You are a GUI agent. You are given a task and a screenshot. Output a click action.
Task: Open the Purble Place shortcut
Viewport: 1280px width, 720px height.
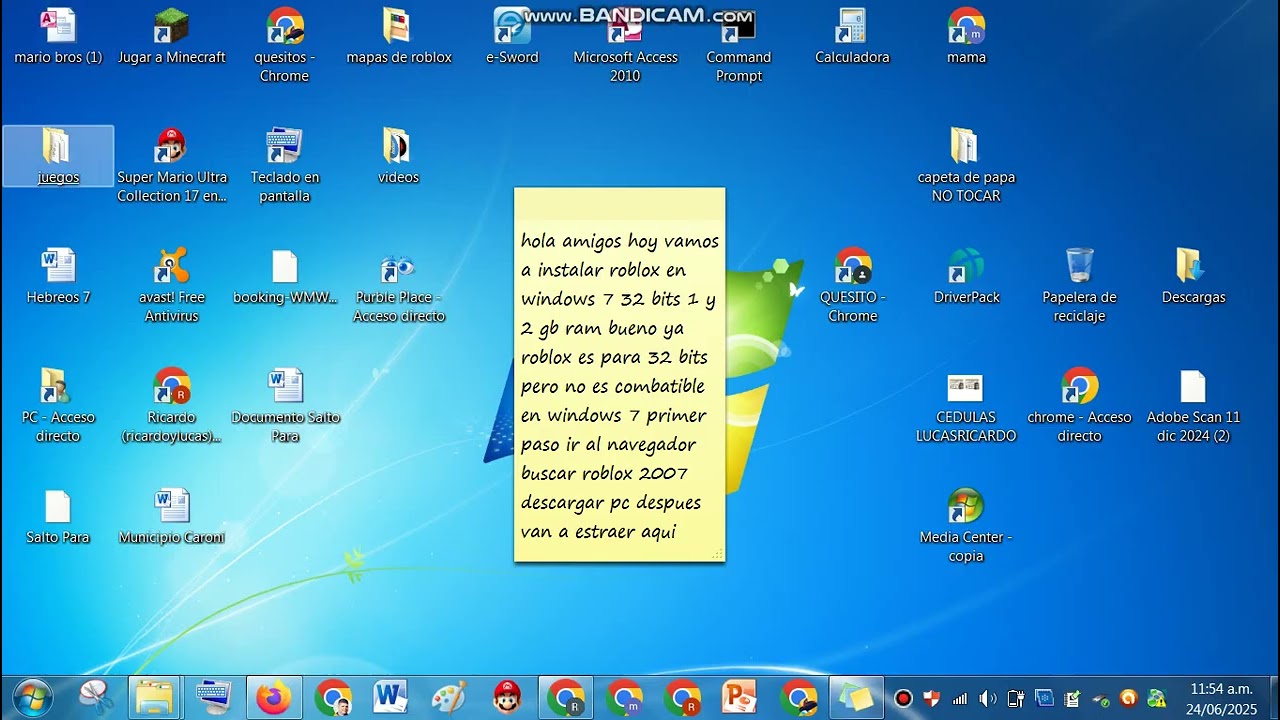pos(398,285)
